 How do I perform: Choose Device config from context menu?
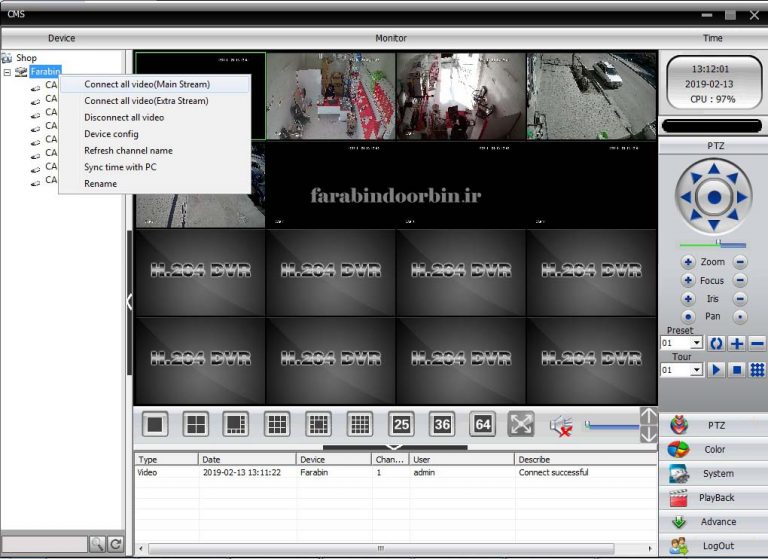tap(111, 134)
